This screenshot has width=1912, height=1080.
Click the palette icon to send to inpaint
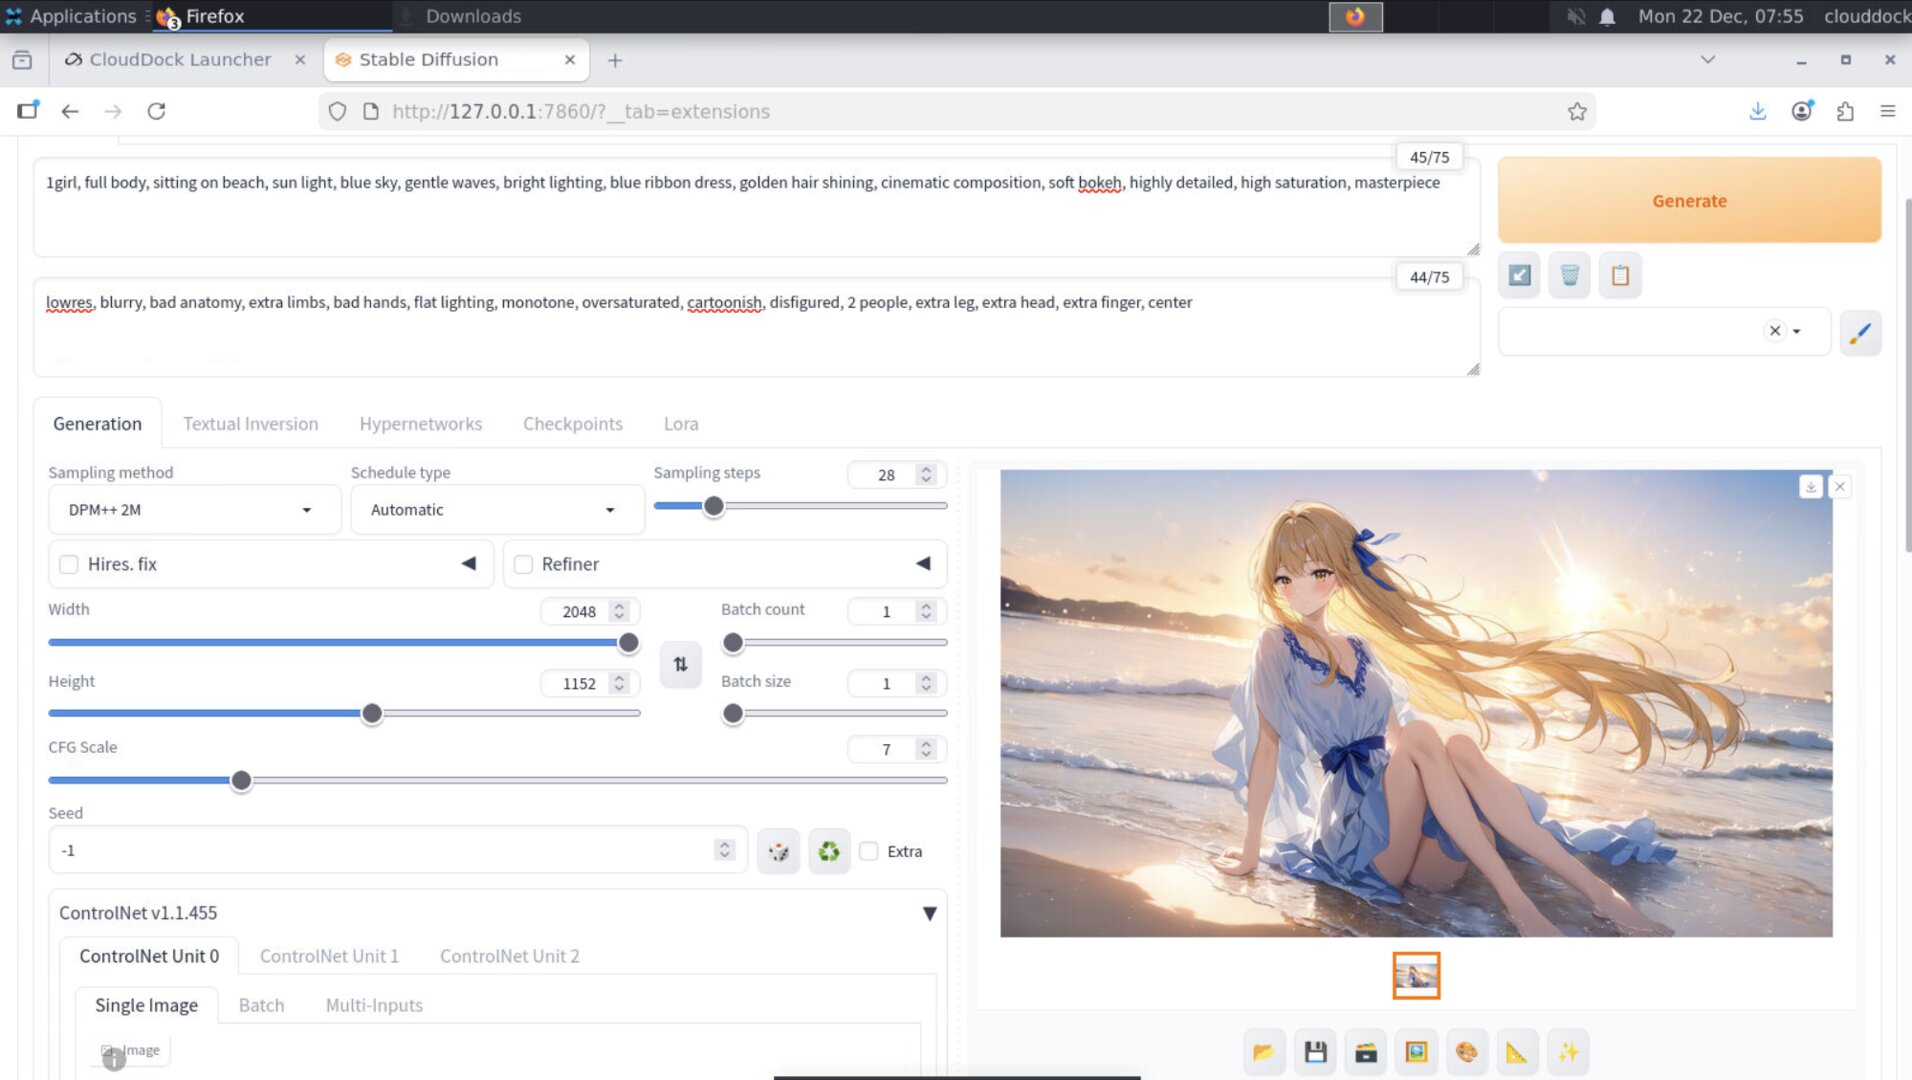coord(1466,1051)
